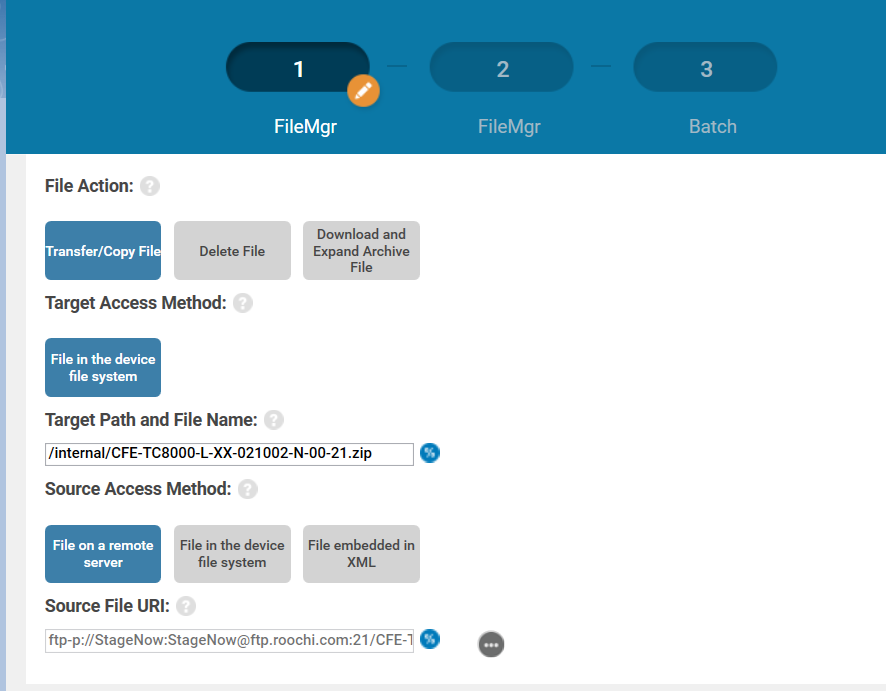Choose File in the device file system under Source Access Method
Screen dimensions: 886x691
(232, 554)
